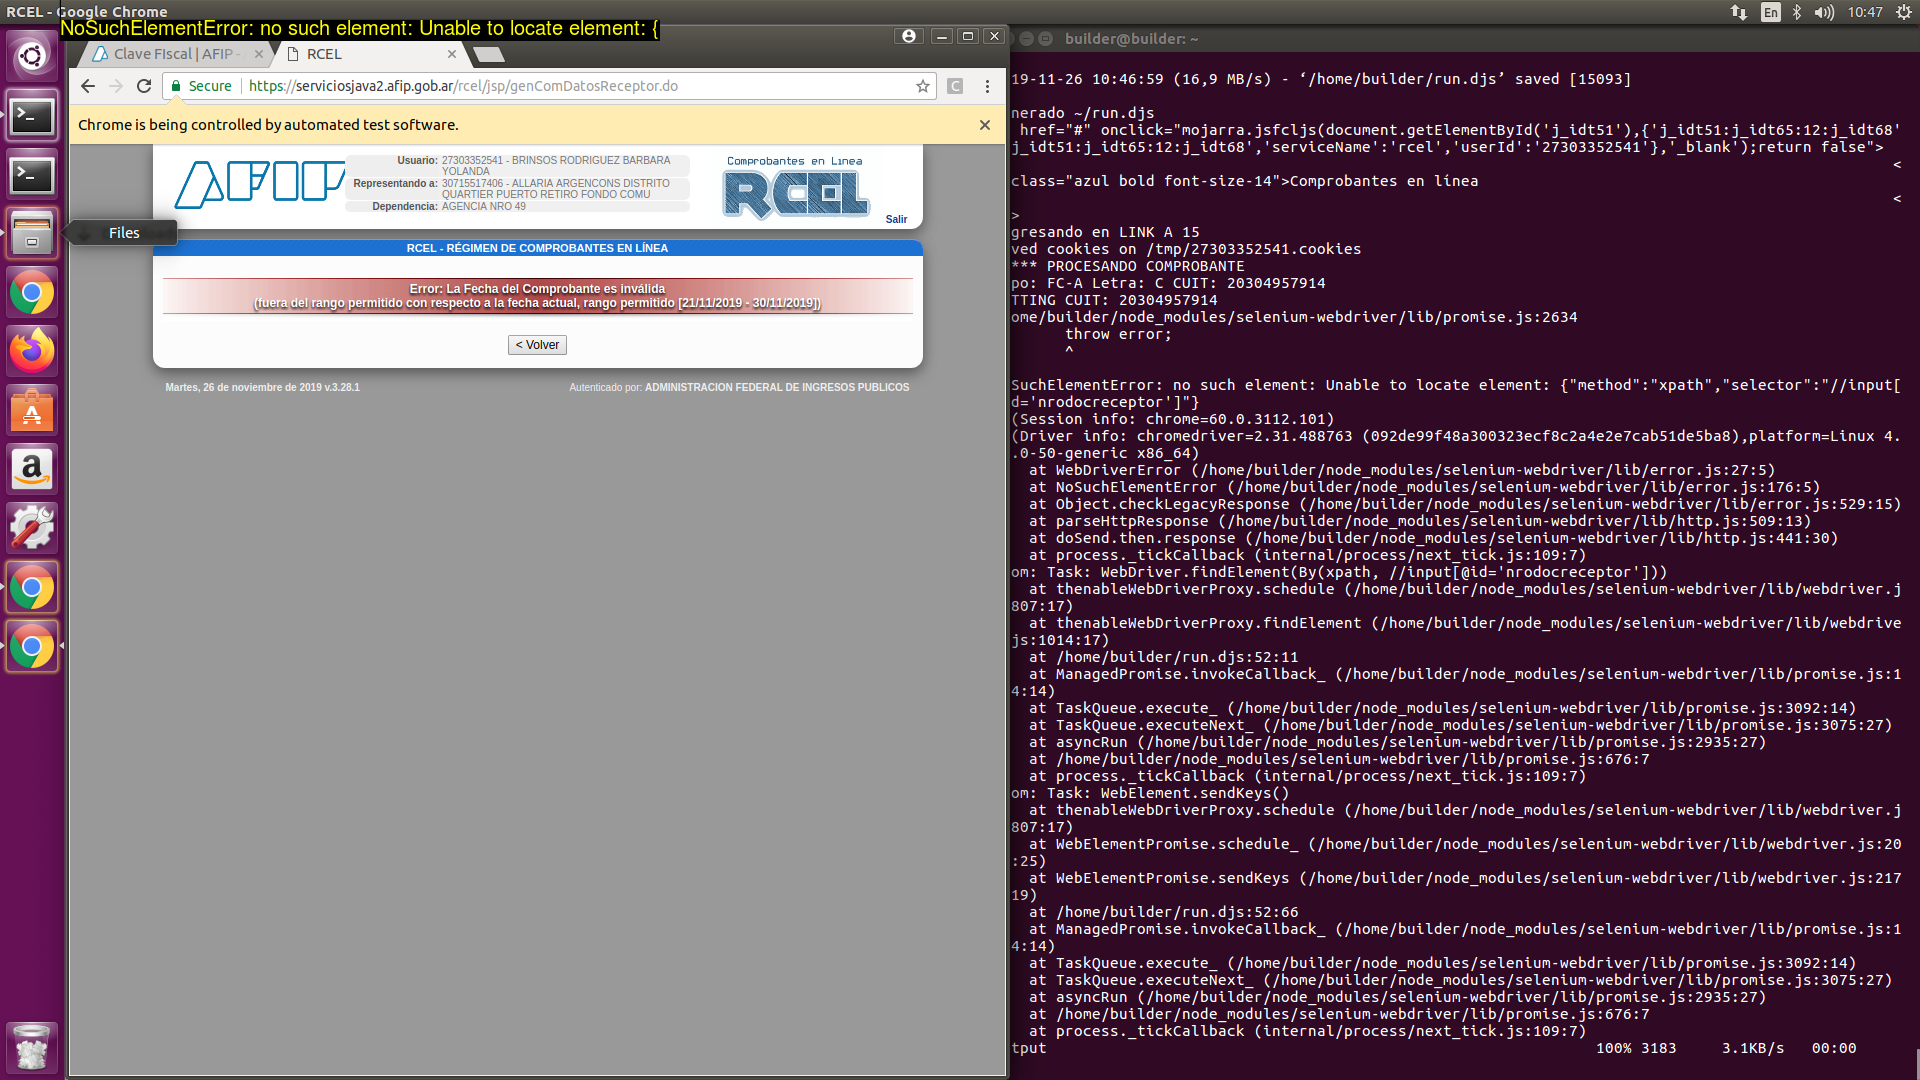Open the first Terminal launcher icon

[x=32, y=116]
